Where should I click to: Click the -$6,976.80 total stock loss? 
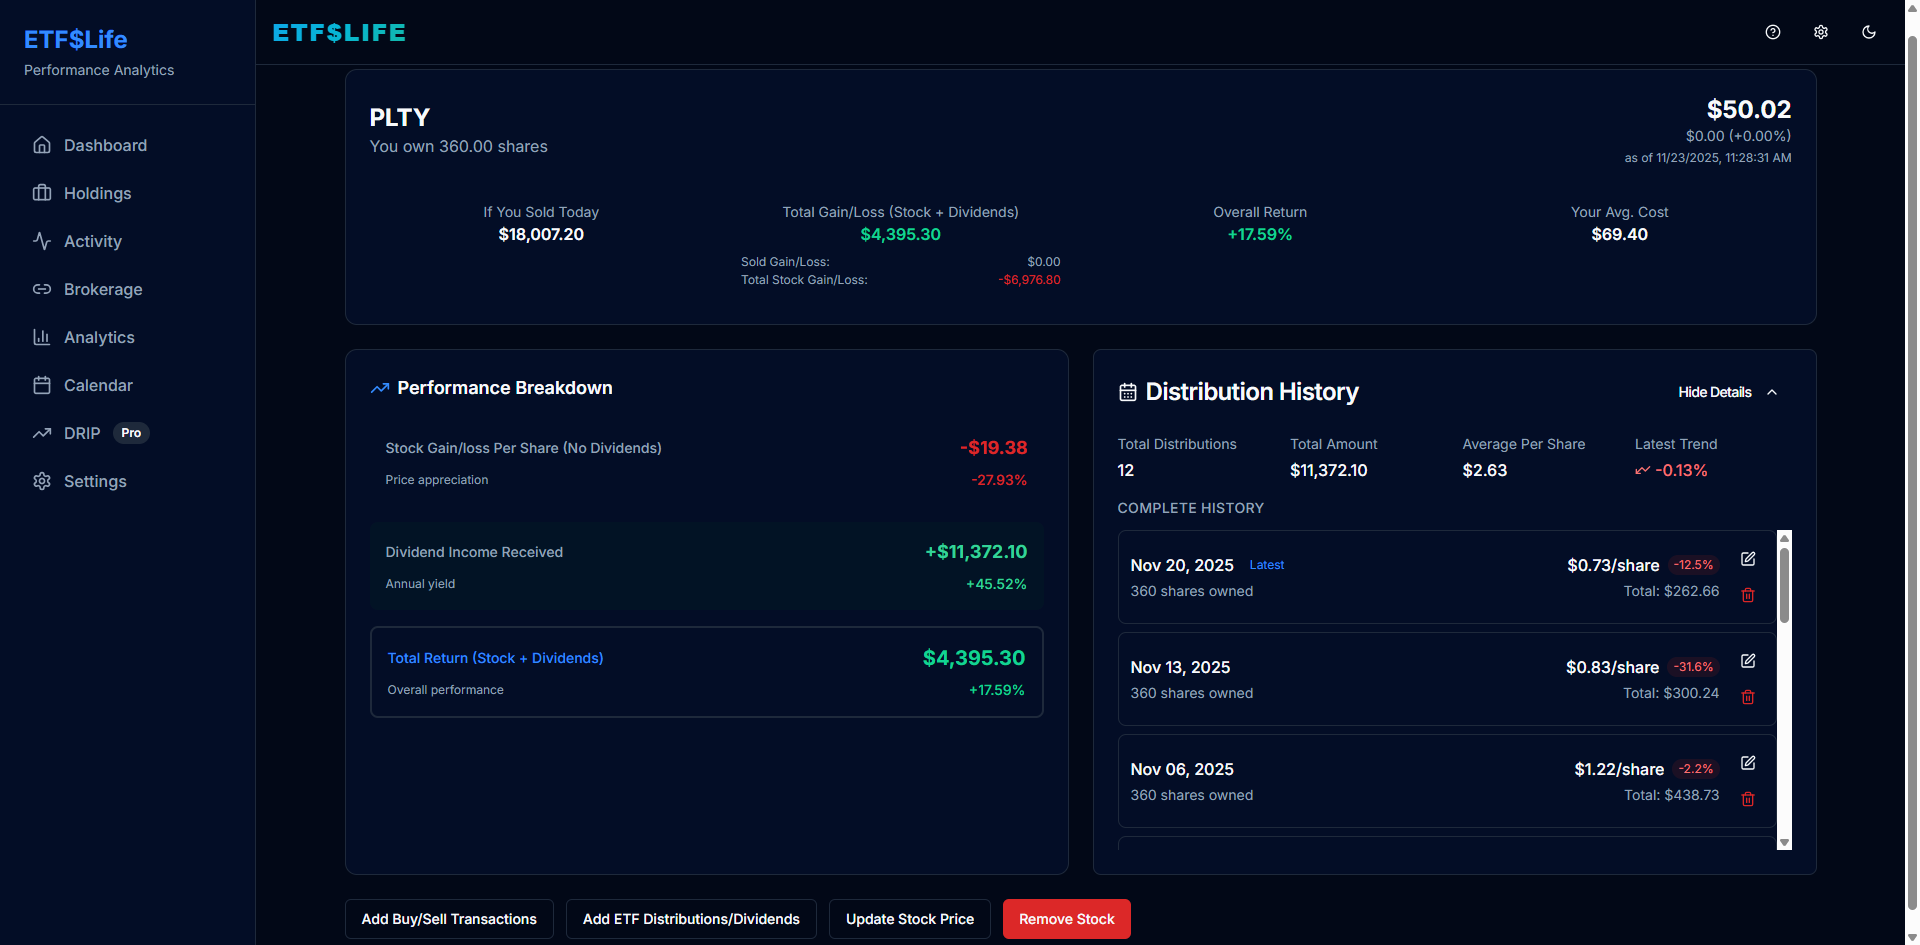[x=1029, y=280]
